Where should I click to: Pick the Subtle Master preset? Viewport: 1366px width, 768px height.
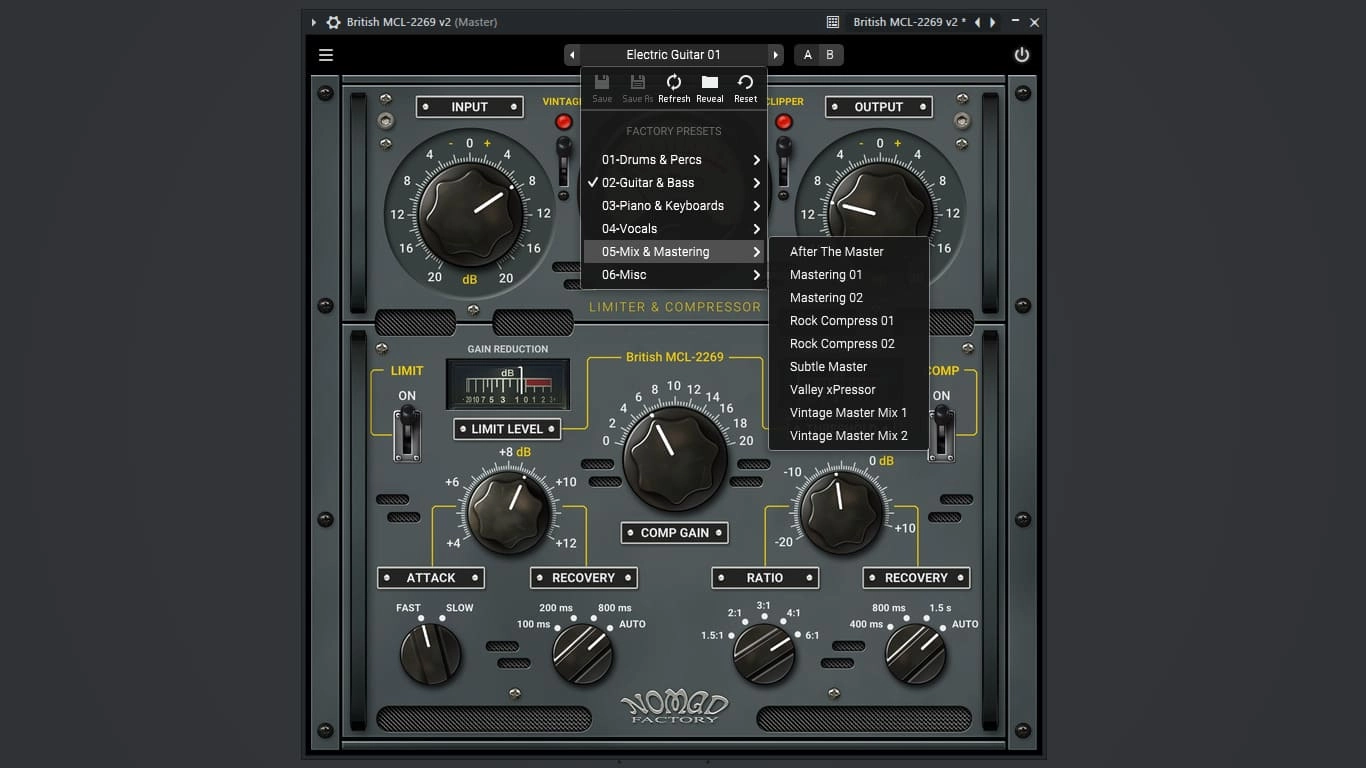[849, 367]
